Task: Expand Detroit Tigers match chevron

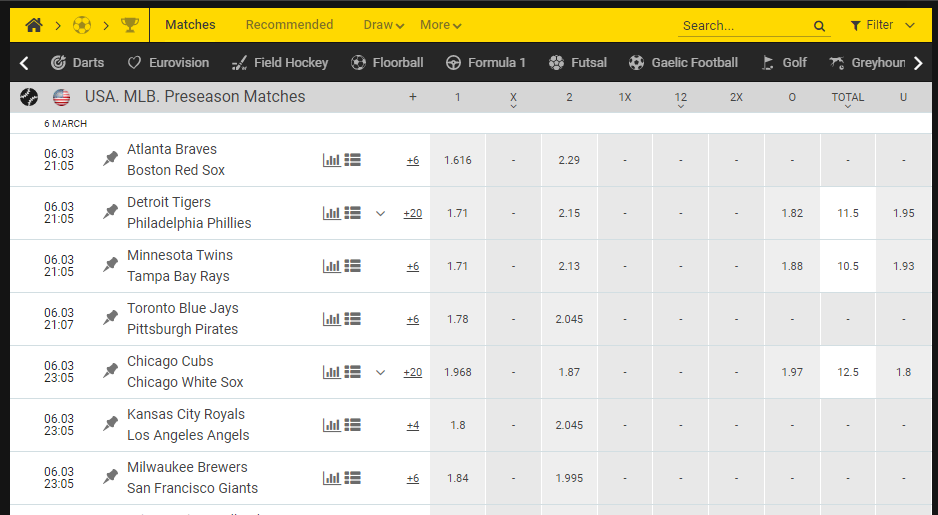Action: point(380,214)
